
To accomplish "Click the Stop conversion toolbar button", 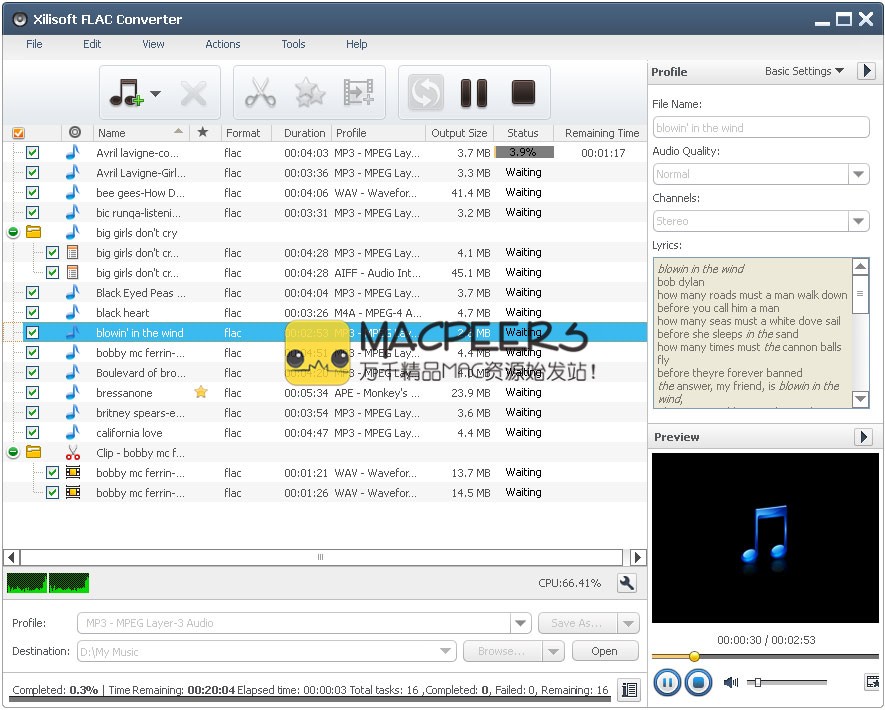I will pyautogui.click(x=524, y=94).
